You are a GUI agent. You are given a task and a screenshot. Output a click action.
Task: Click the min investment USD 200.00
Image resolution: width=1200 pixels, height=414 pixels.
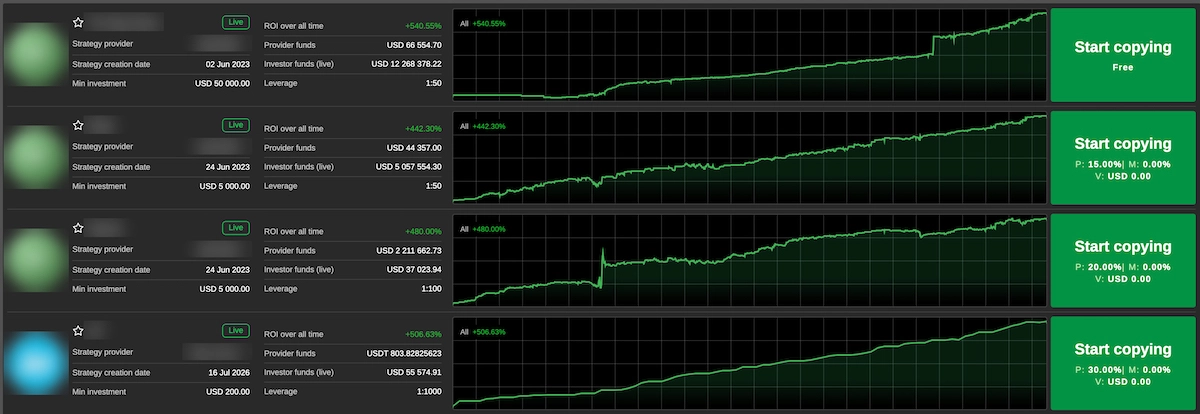[x=229, y=391]
